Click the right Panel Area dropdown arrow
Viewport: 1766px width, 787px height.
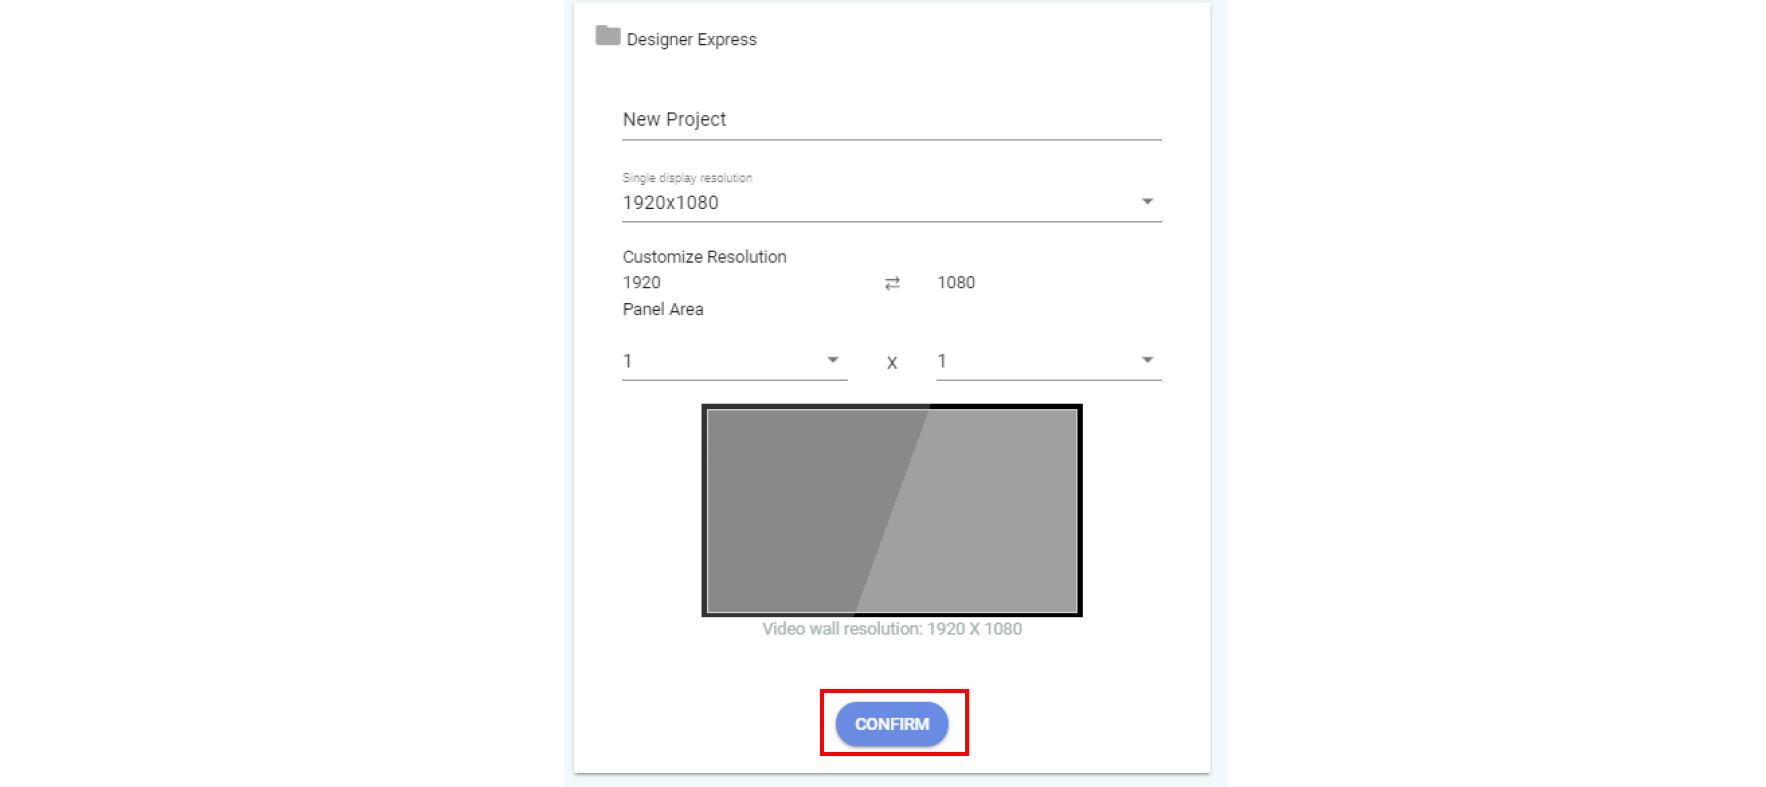tap(1147, 360)
